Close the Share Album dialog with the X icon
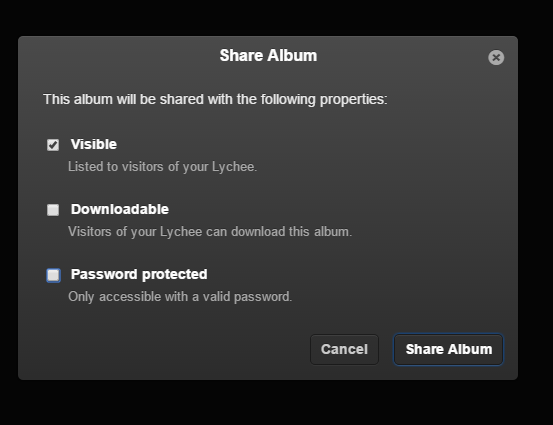553x425 pixels. (x=496, y=57)
